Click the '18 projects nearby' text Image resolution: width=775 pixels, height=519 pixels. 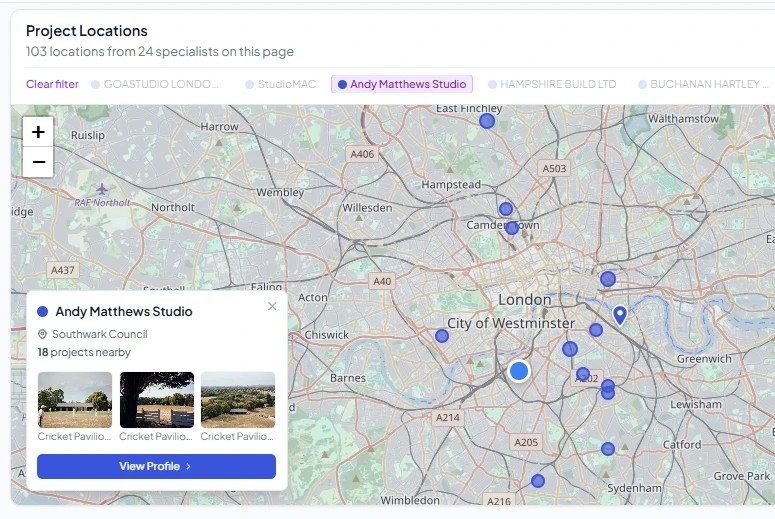(x=84, y=352)
